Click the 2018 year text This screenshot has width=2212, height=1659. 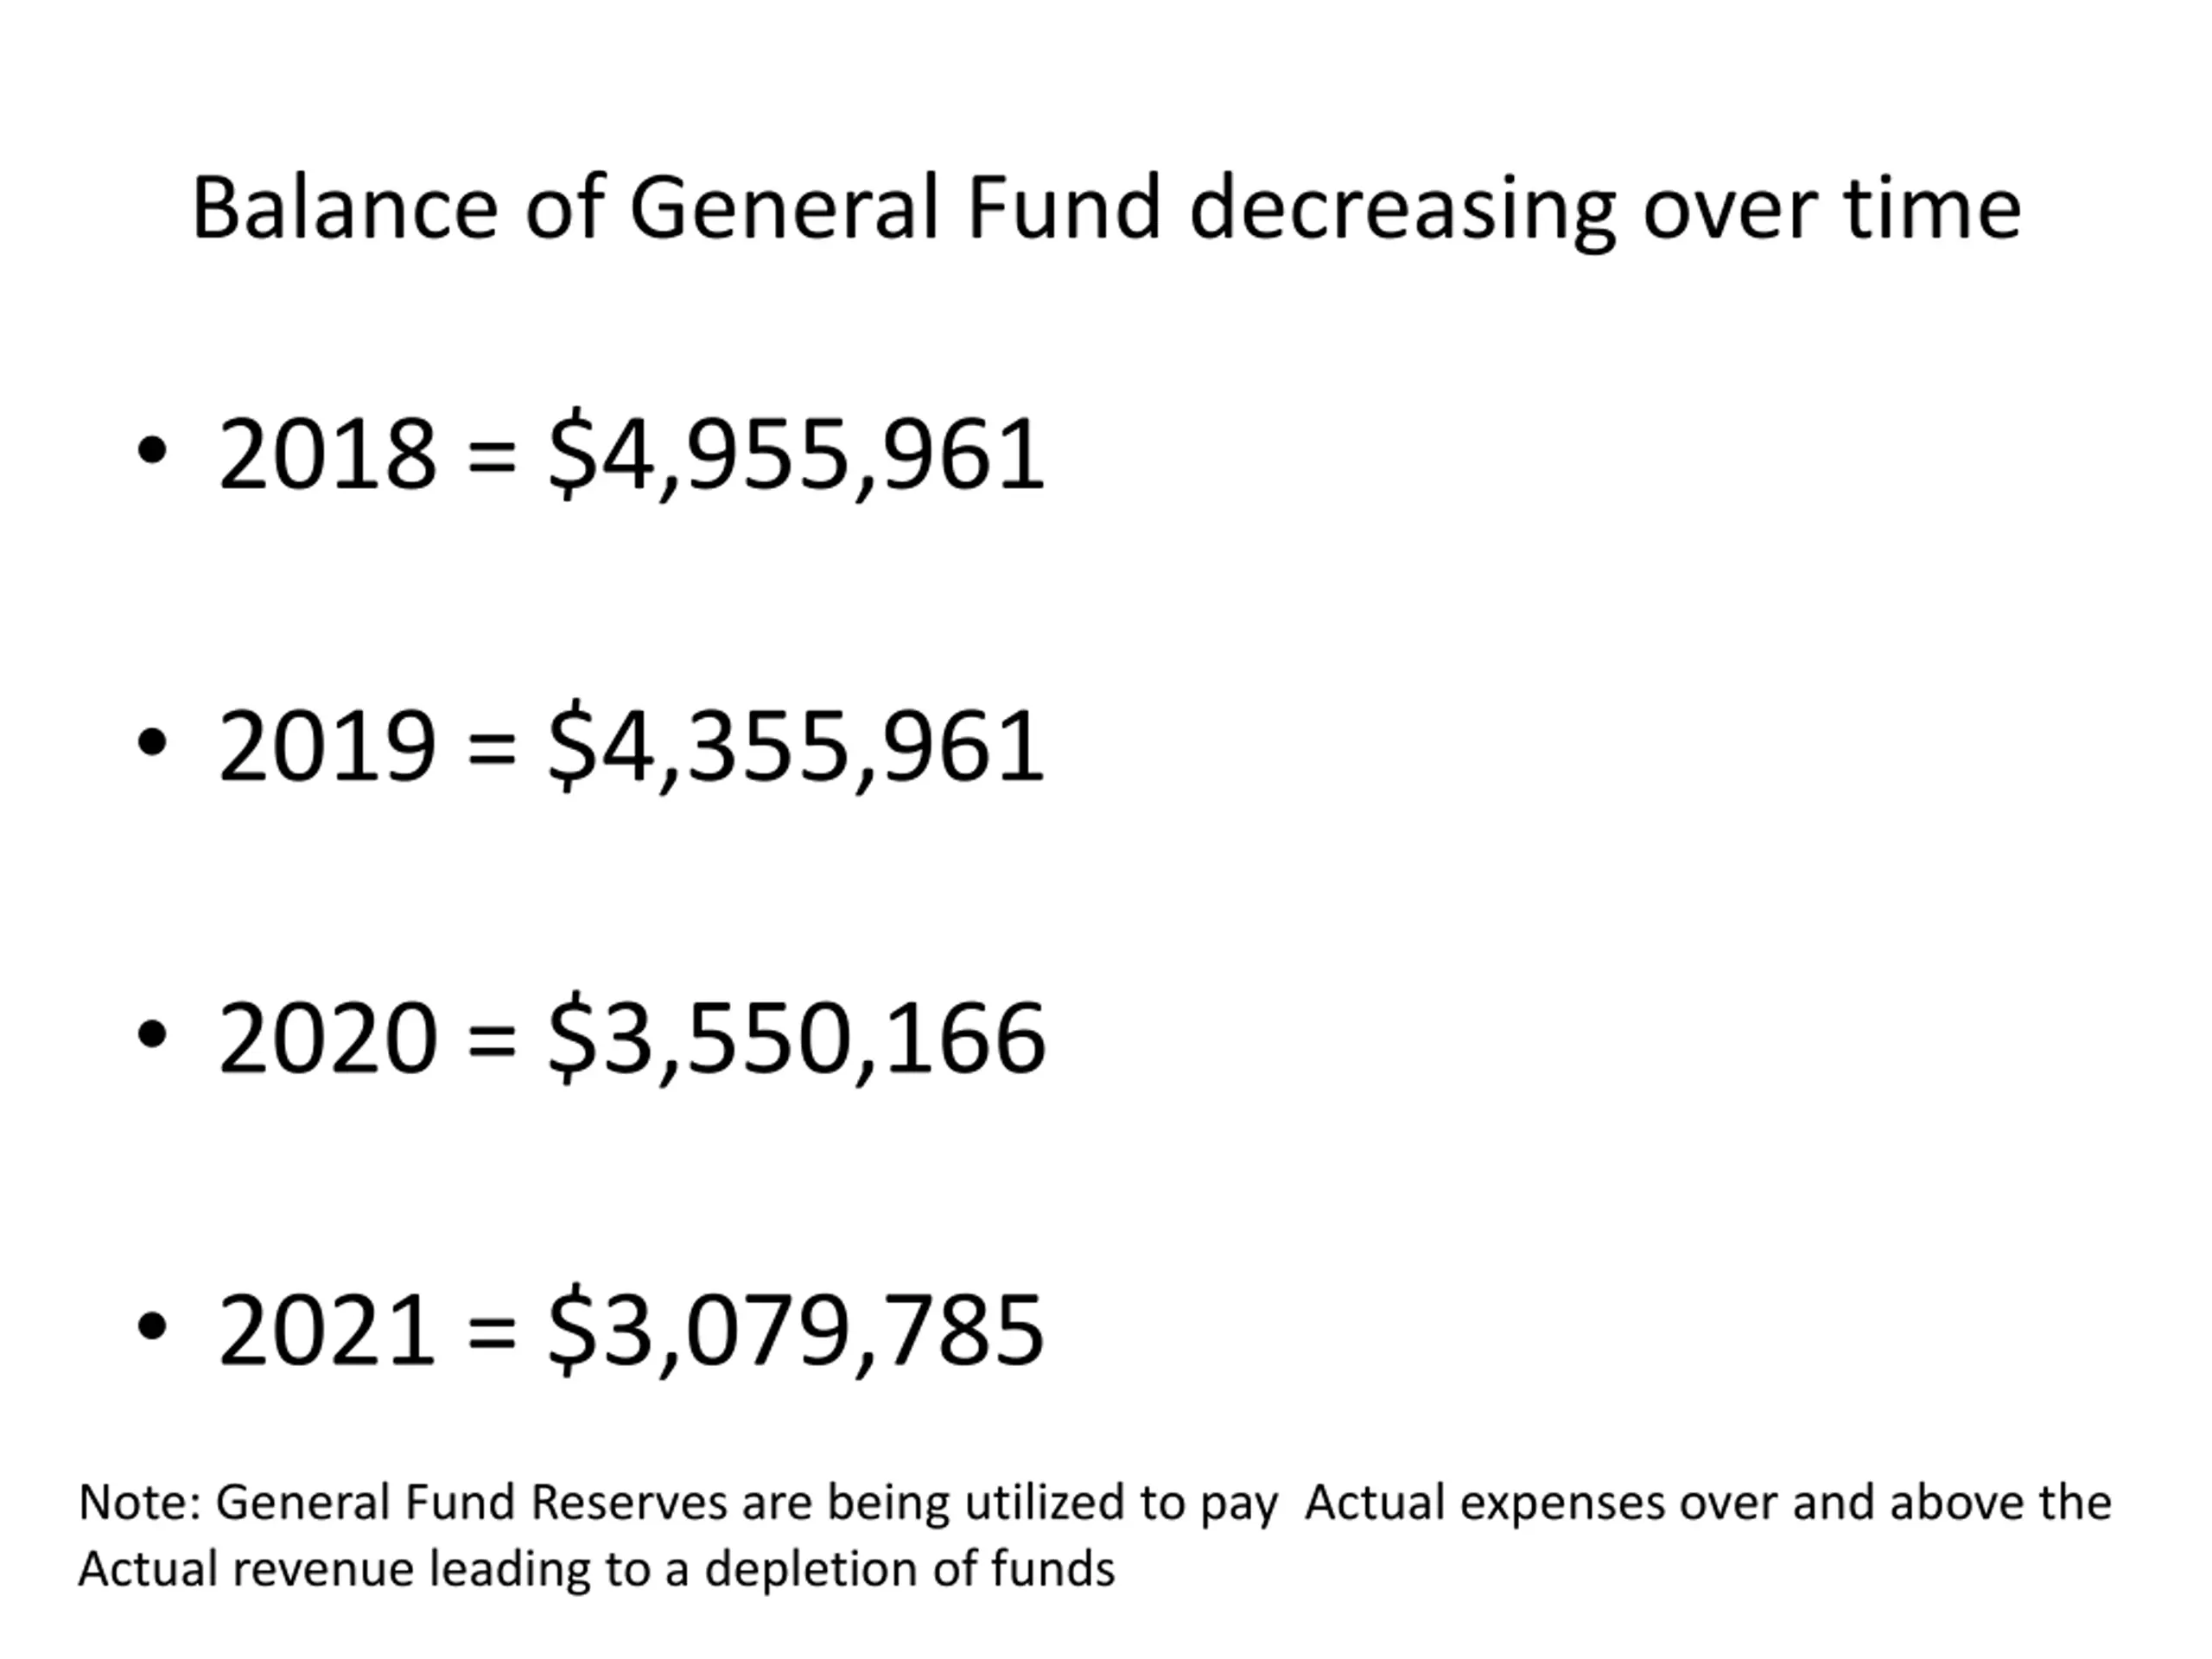pos(328,454)
